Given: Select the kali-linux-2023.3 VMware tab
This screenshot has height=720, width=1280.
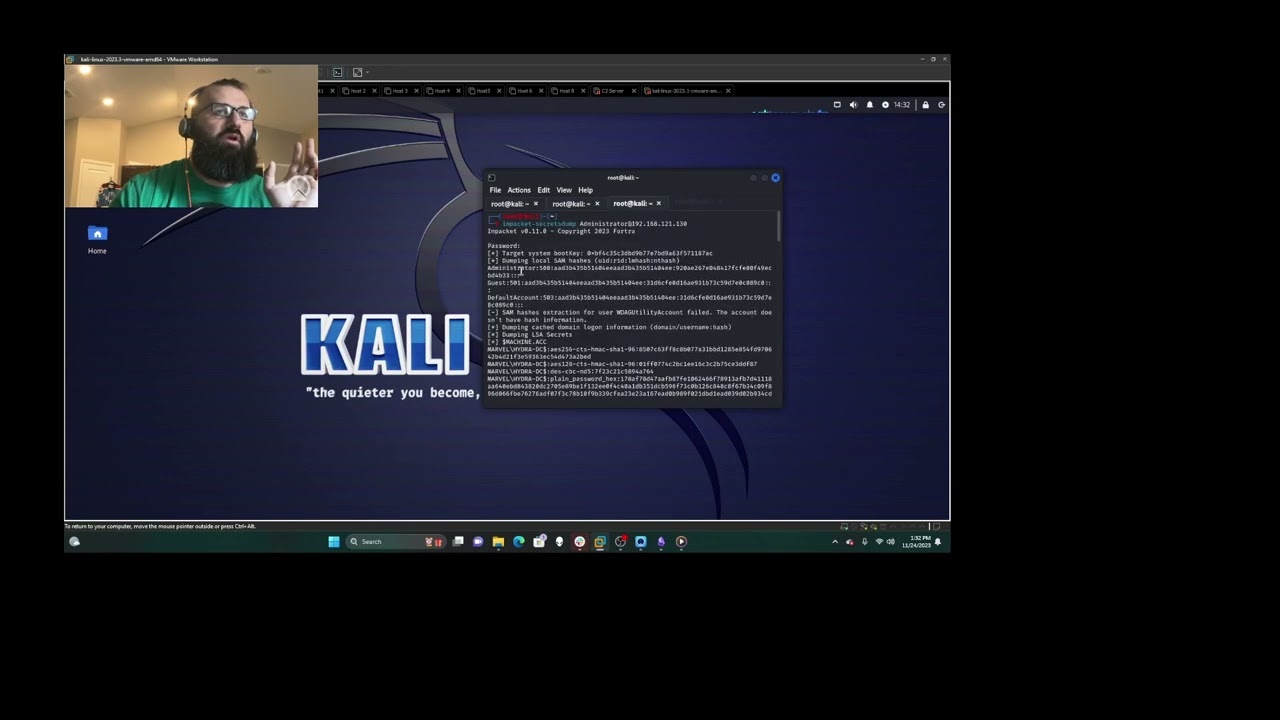Looking at the screenshot, I should (685, 91).
